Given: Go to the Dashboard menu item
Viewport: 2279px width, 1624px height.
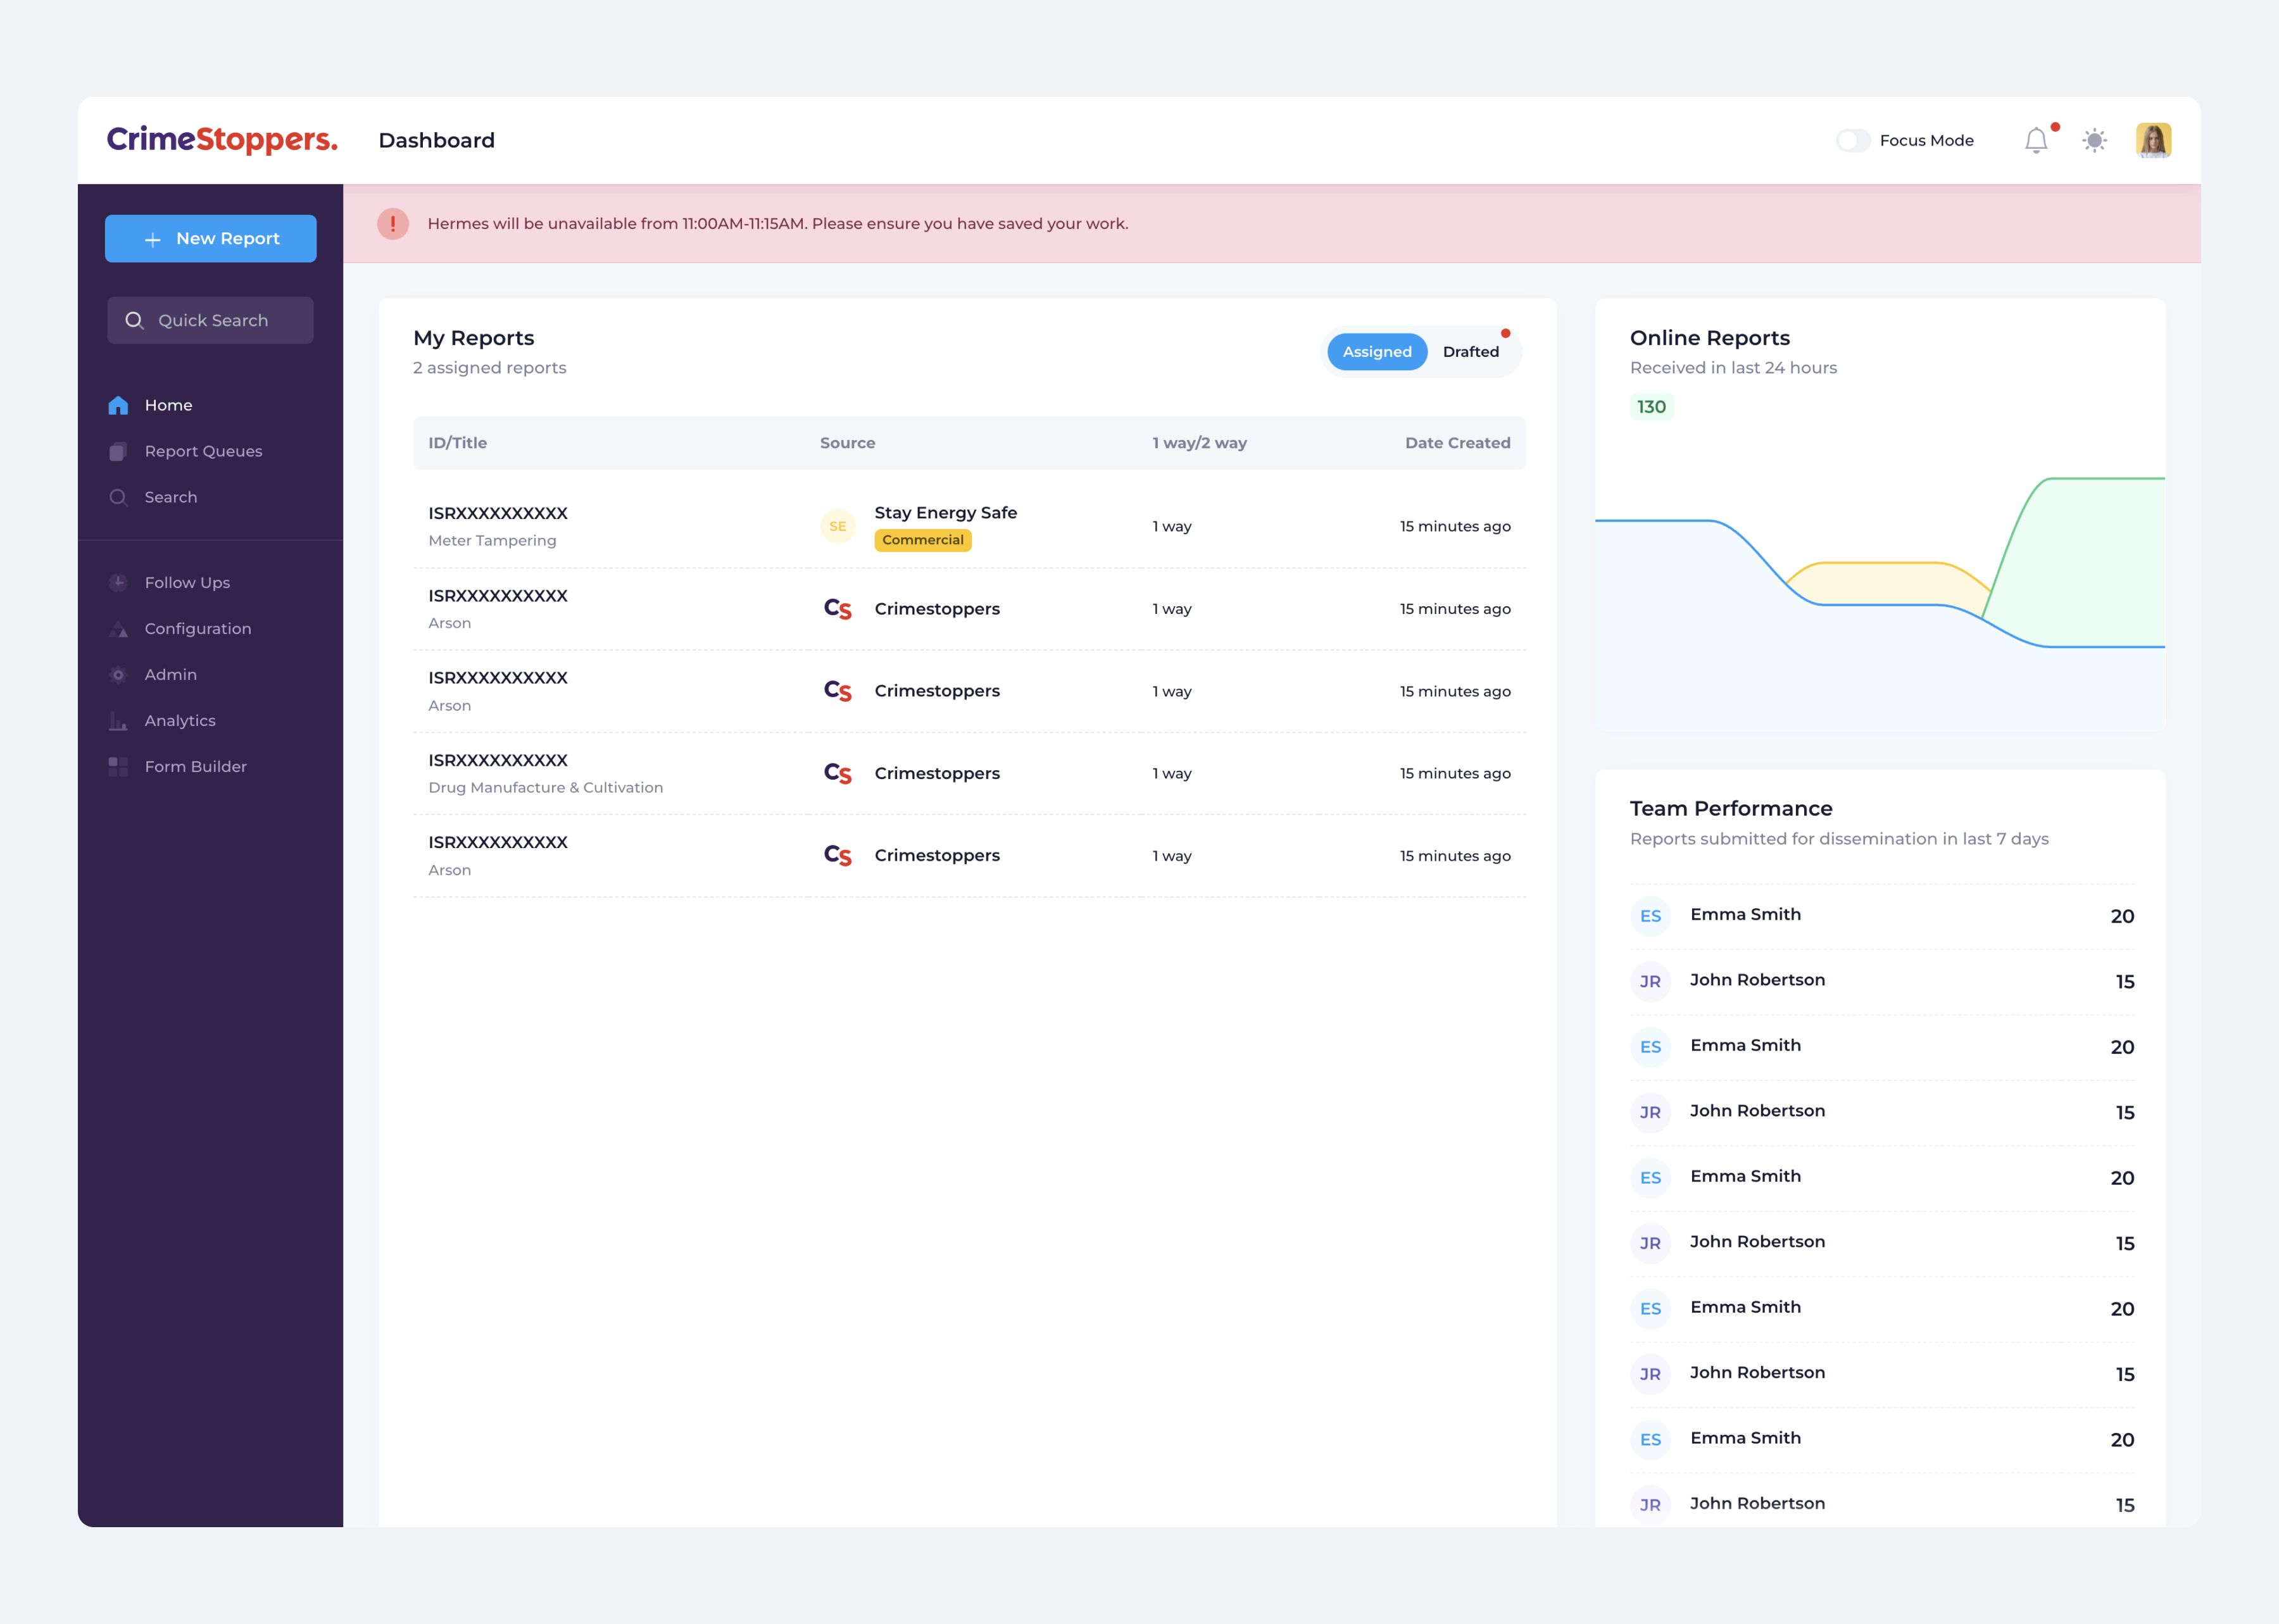Looking at the screenshot, I should tap(437, 140).
